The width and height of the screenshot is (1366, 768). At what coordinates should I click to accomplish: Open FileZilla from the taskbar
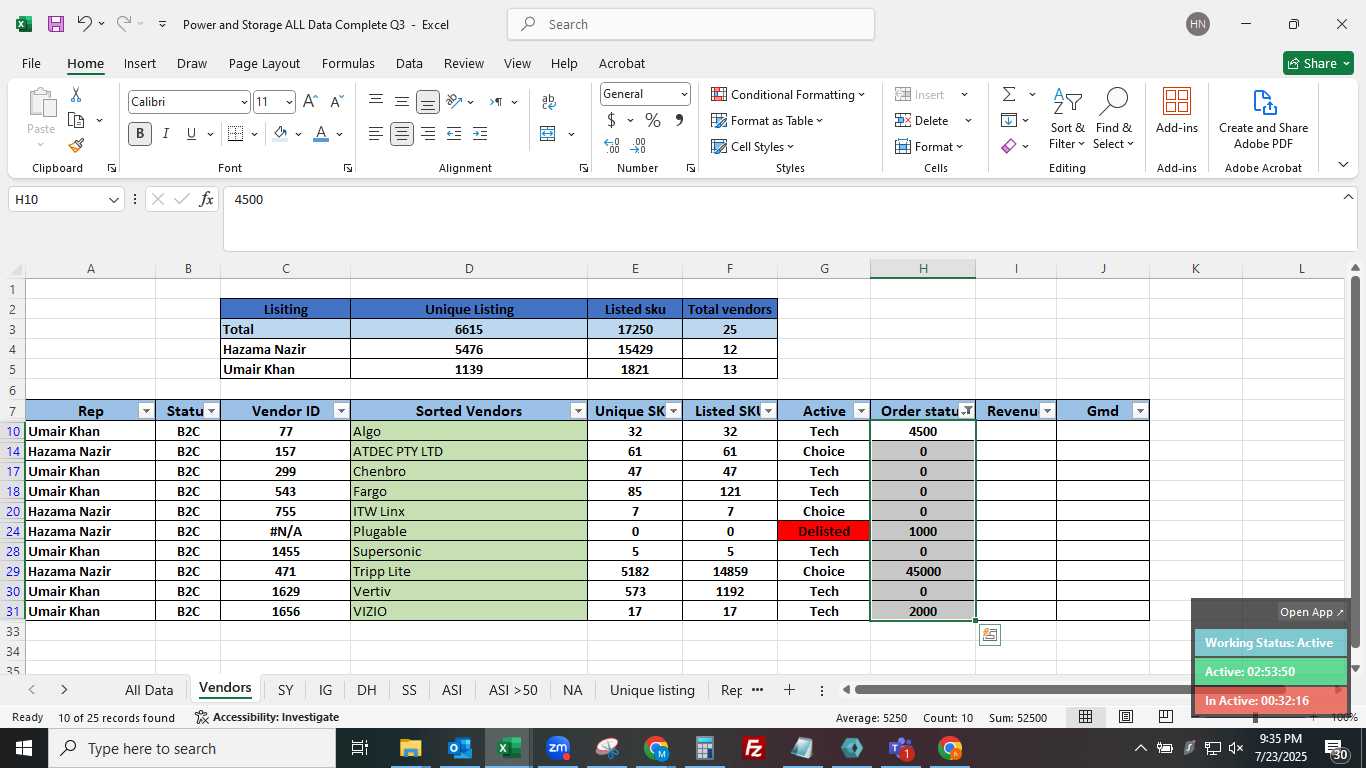tap(754, 748)
